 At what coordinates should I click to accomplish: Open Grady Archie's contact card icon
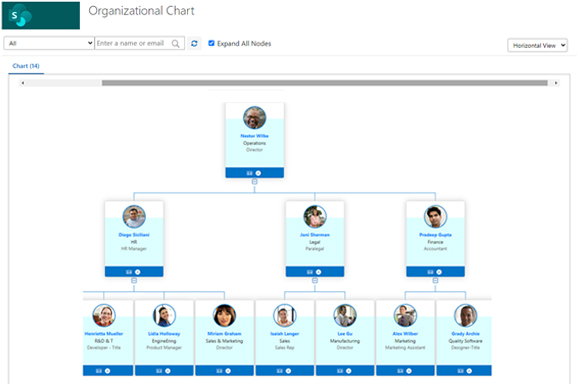pyautogui.click(x=460, y=371)
